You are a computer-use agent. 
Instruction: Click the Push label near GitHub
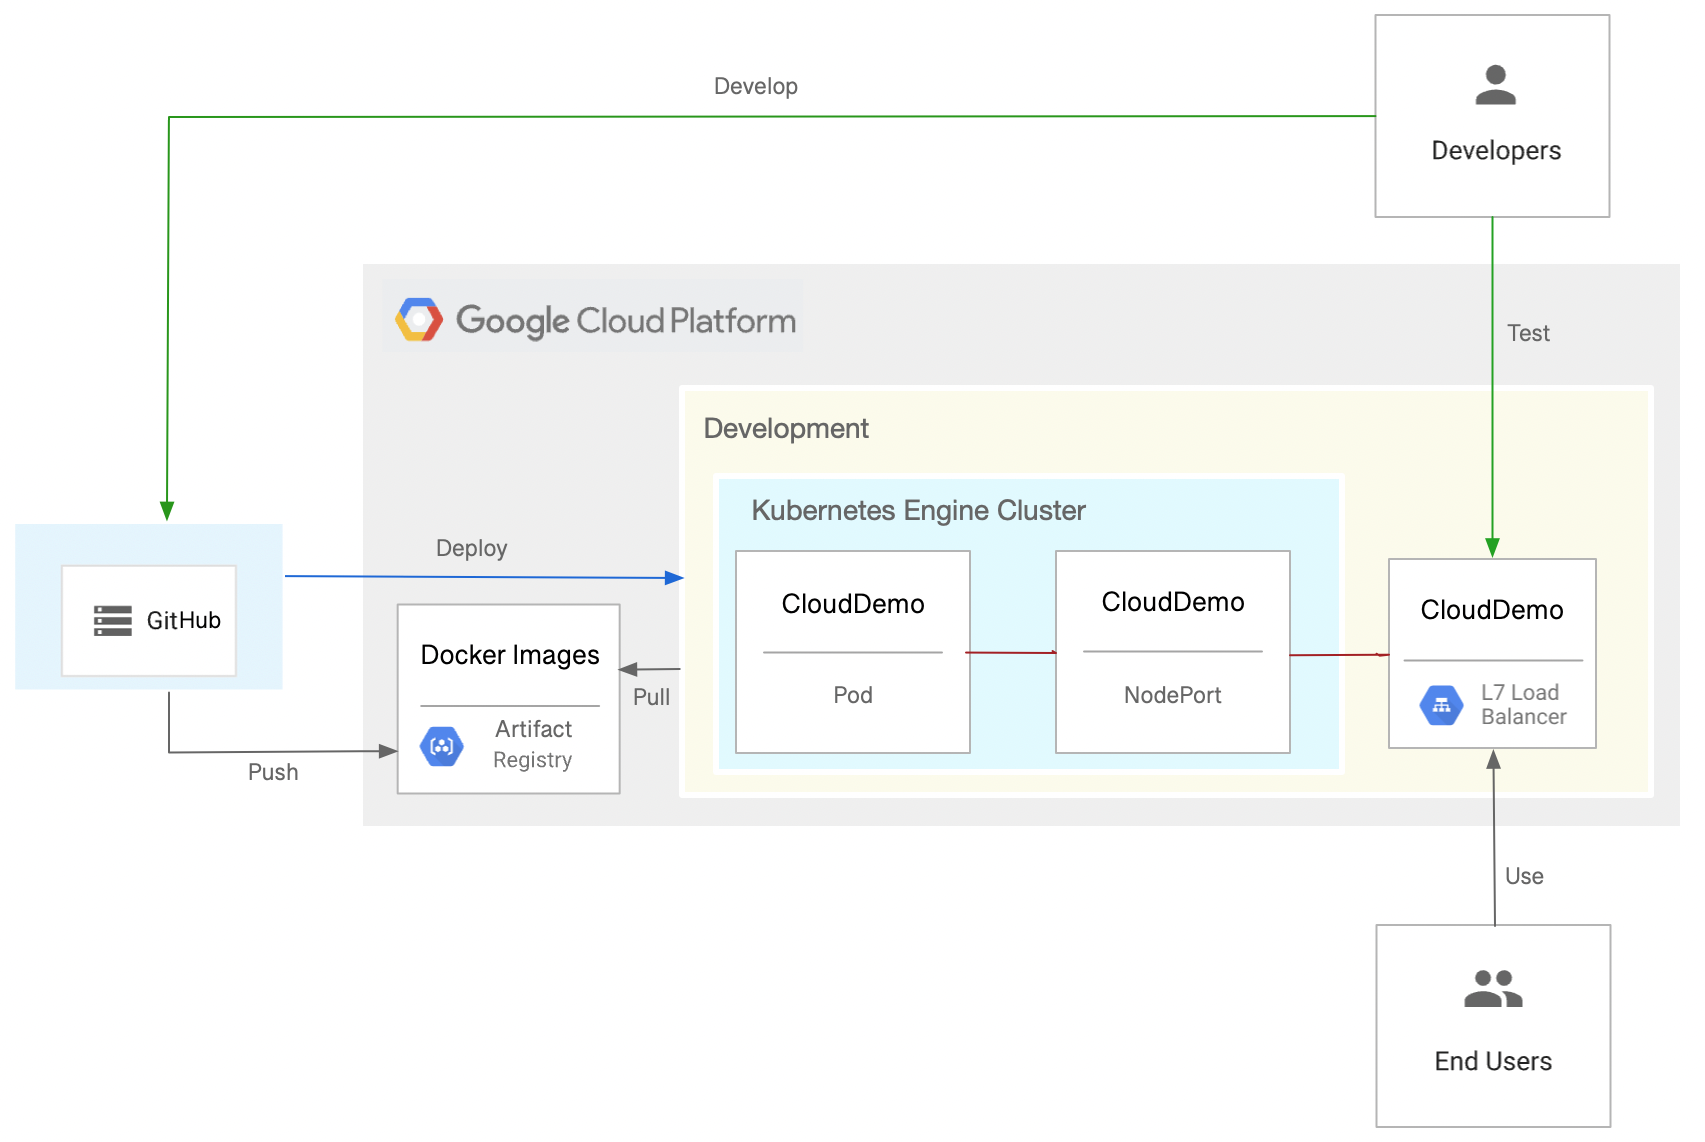click(273, 771)
